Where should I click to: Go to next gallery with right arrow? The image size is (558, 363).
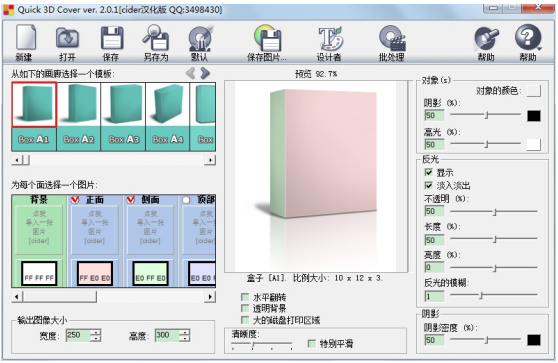coord(205,73)
